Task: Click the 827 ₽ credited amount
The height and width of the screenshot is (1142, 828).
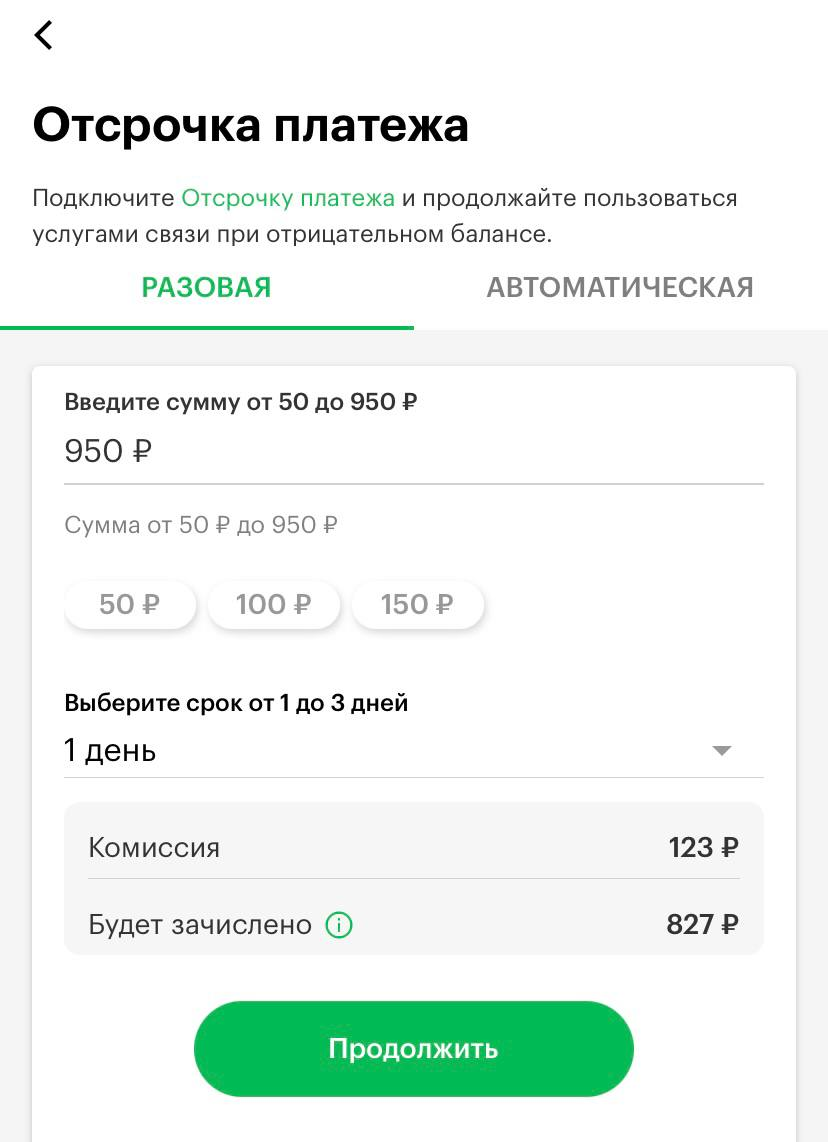Action: point(702,925)
